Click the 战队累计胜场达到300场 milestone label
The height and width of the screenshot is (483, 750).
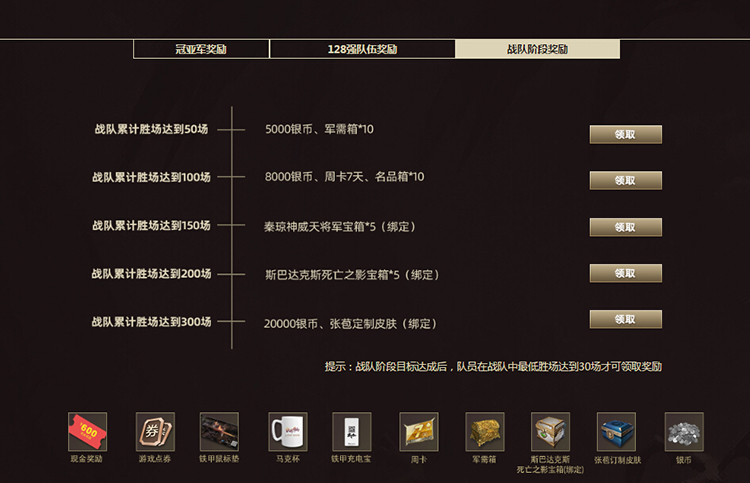[x=151, y=322]
